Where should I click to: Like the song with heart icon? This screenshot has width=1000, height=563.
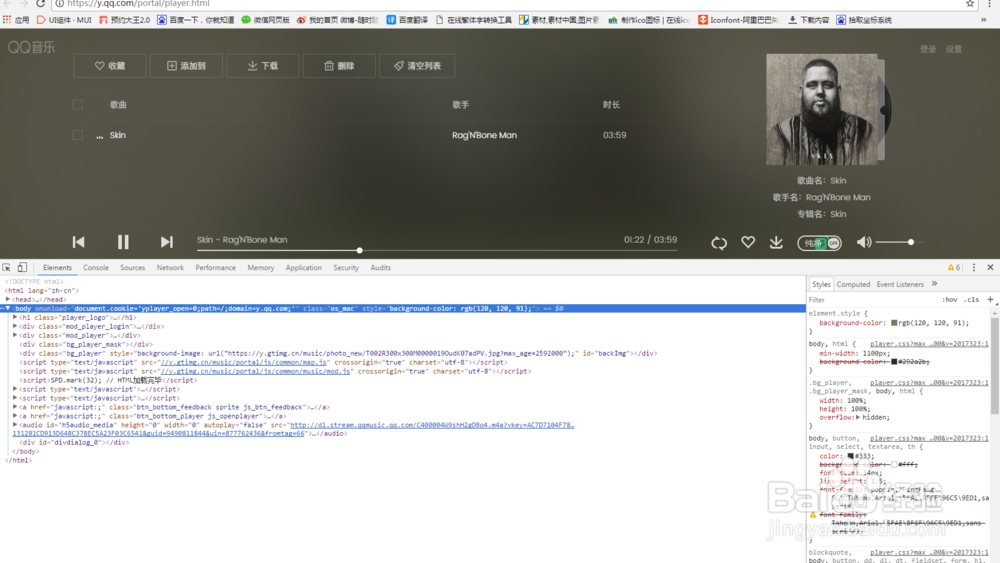point(747,242)
